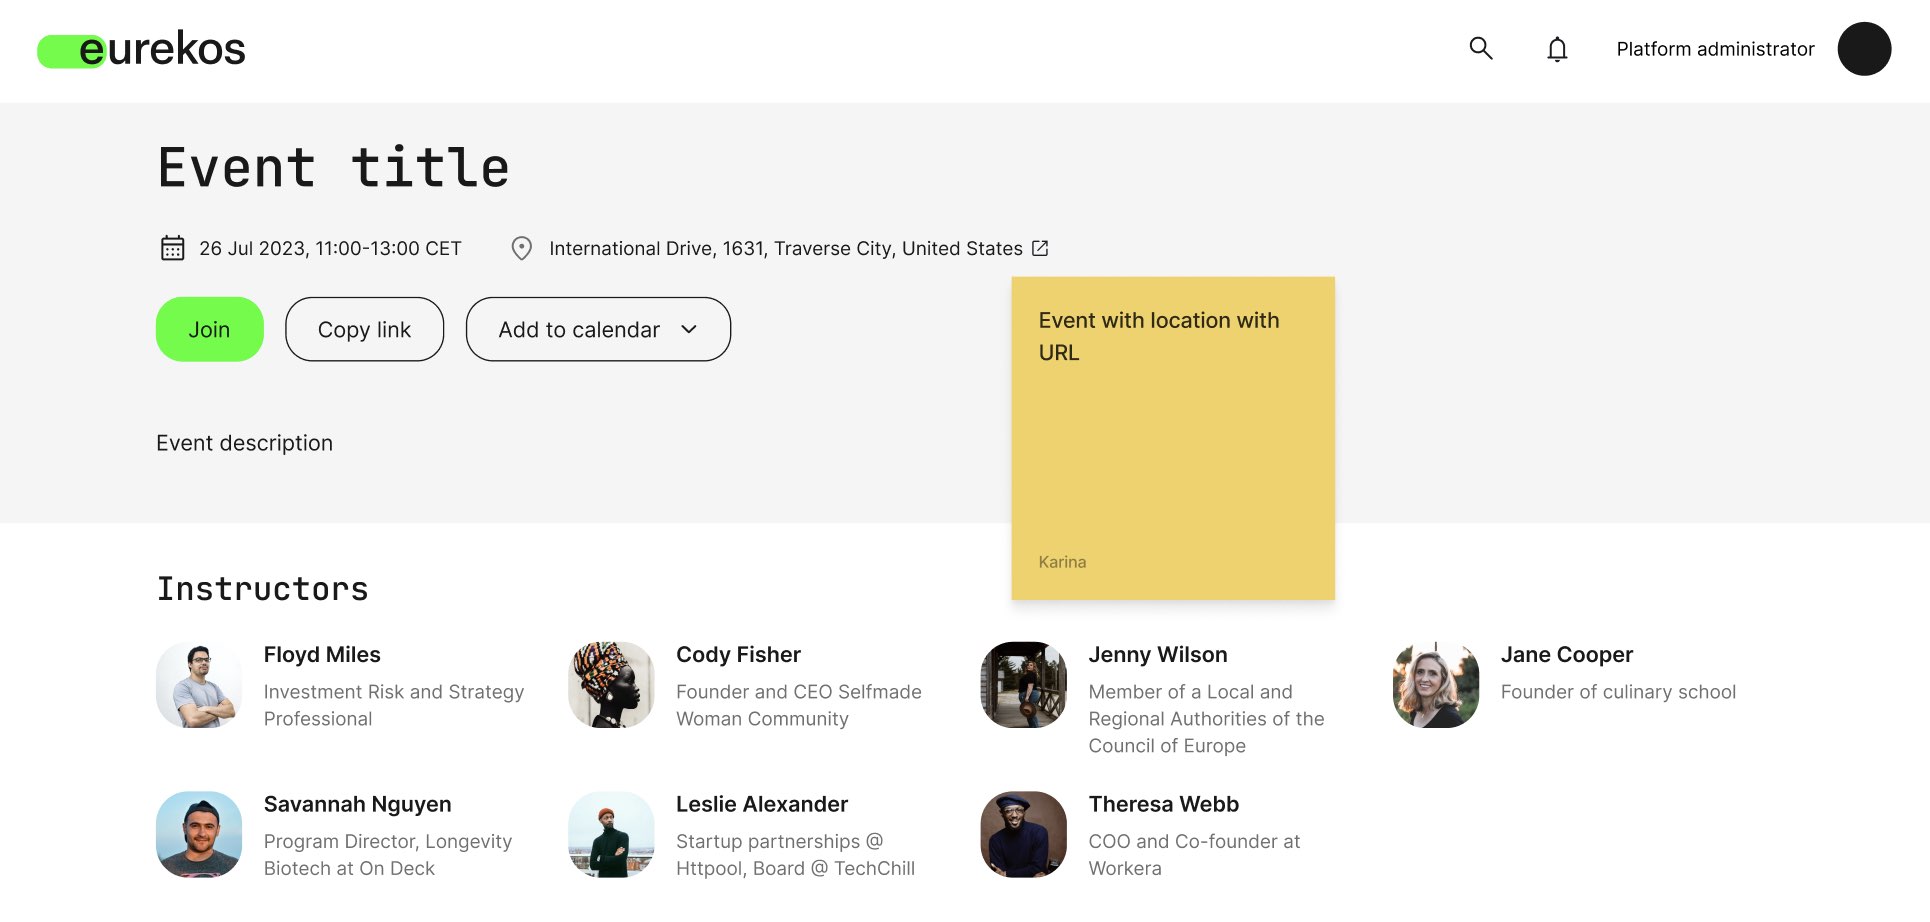The height and width of the screenshot is (922, 1930).
Task: Select the yellow sticky note
Action: point(1172,438)
